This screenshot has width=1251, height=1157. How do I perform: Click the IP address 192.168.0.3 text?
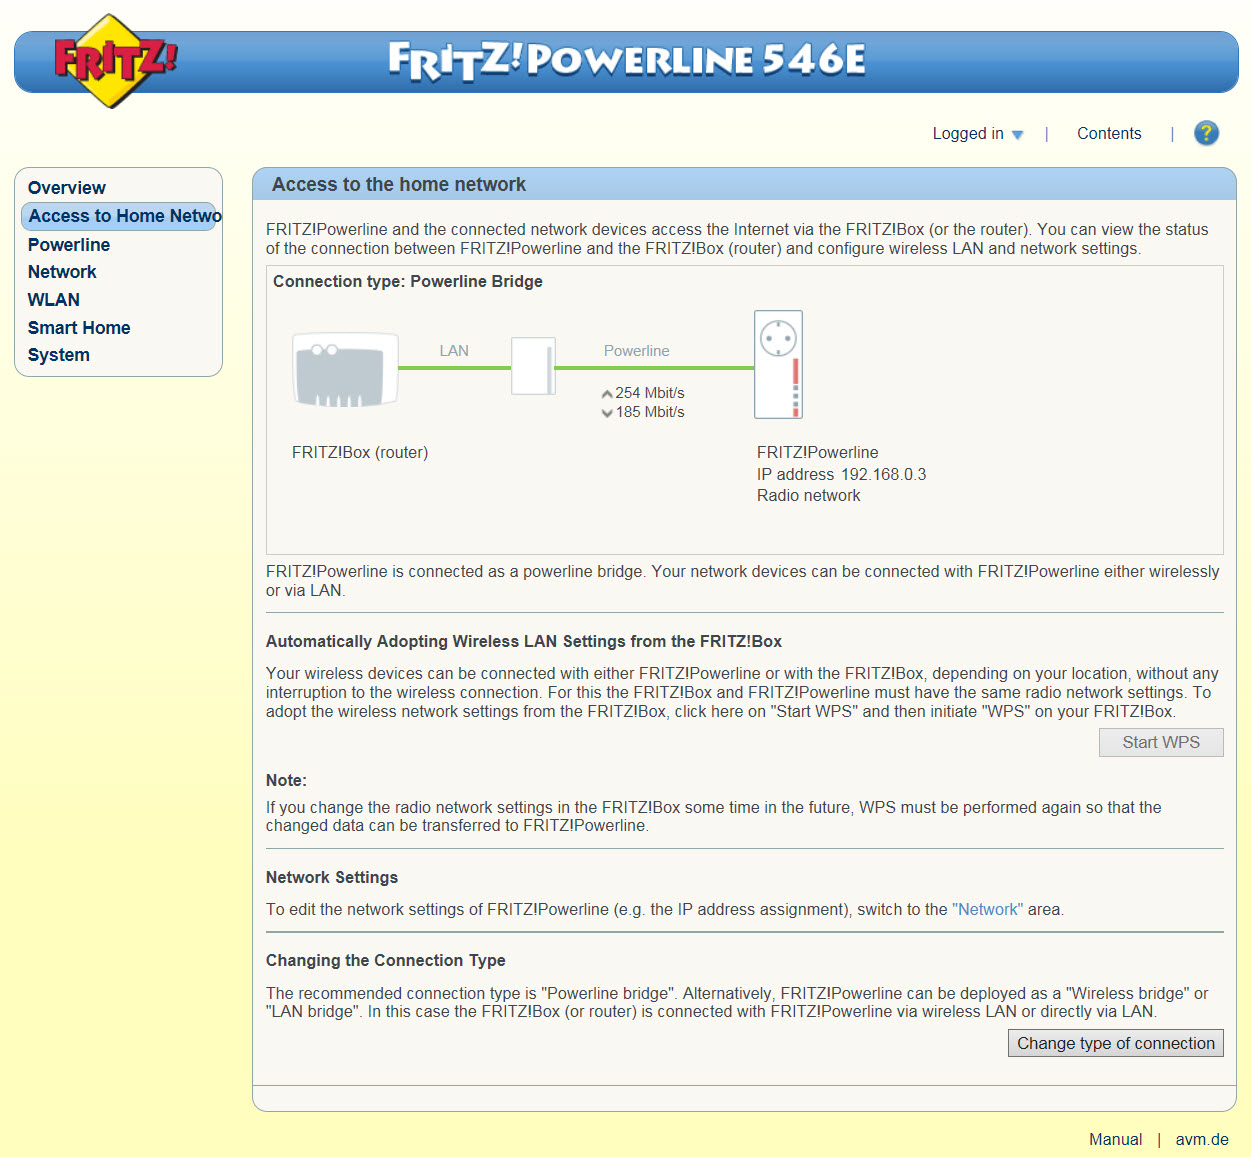tap(842, 475)
